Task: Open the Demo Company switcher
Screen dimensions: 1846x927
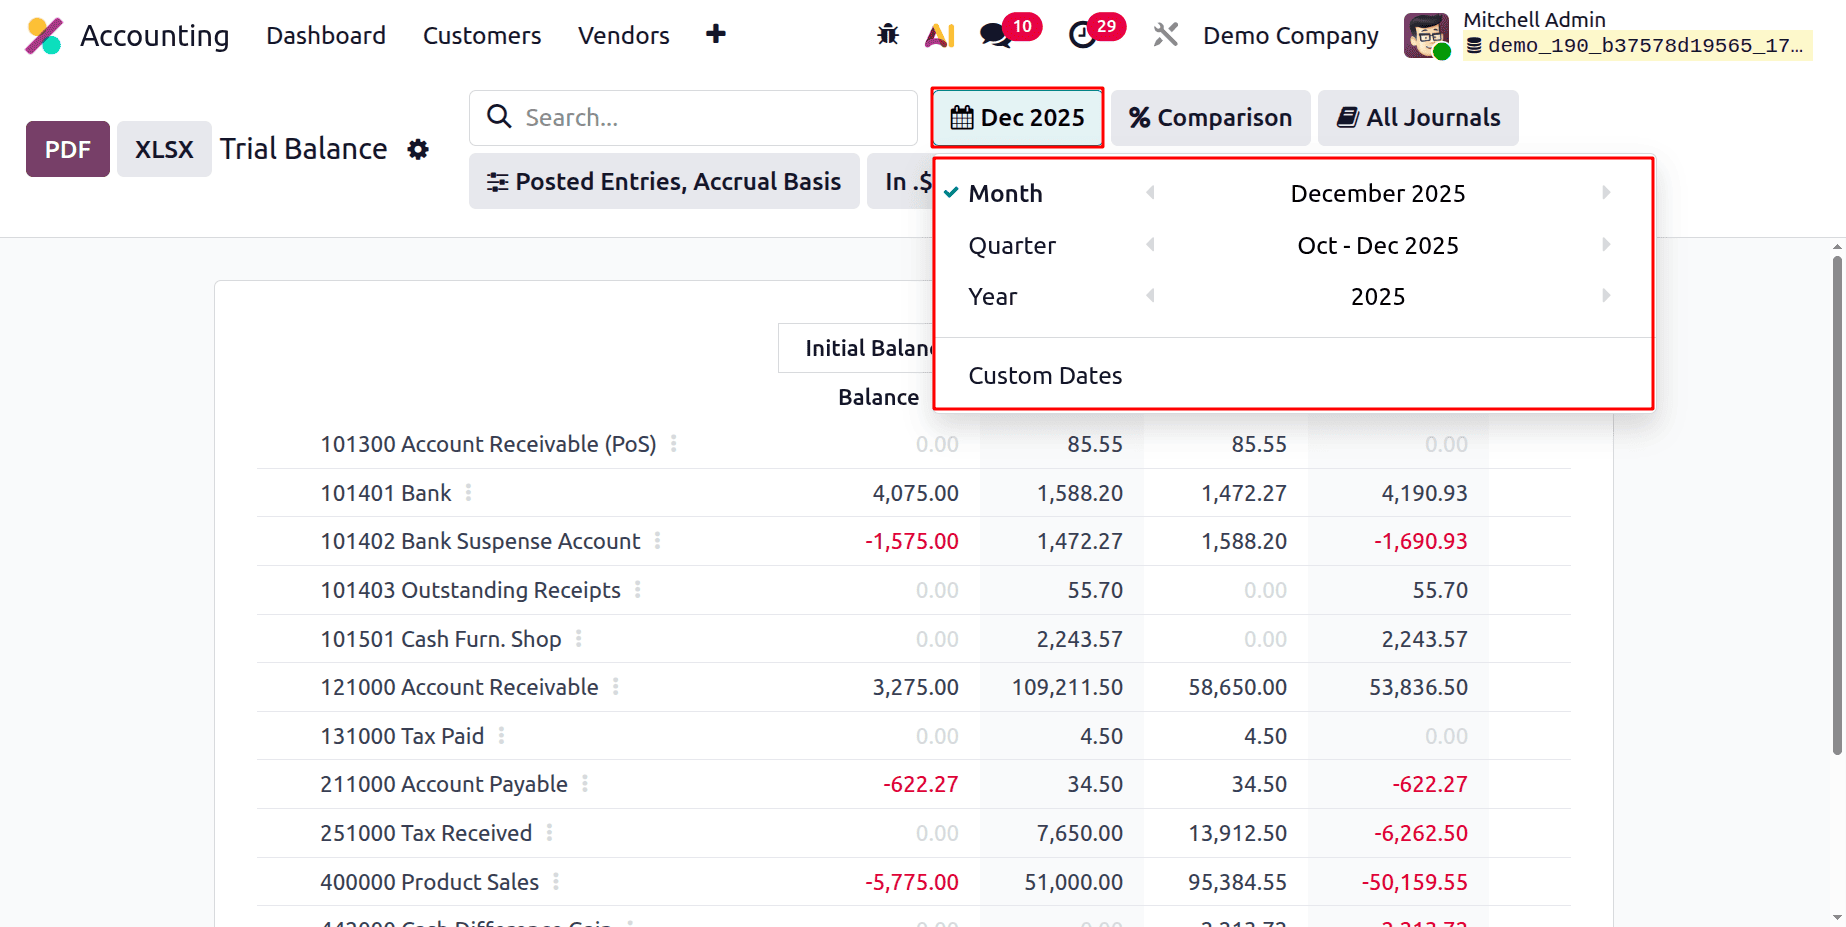Action: (1290, 35)
